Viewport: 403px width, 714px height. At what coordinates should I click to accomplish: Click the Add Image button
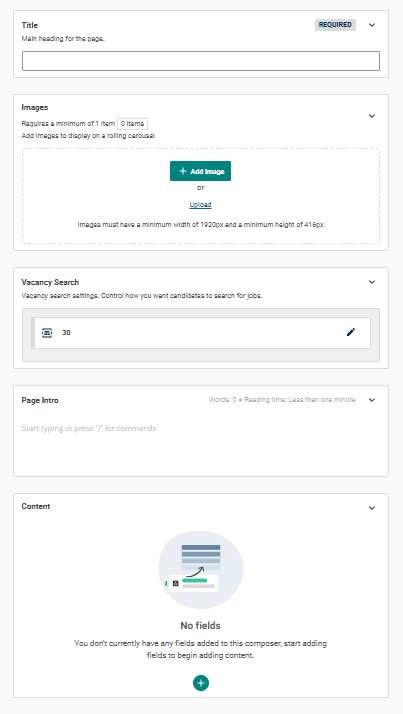pos(200,171)
